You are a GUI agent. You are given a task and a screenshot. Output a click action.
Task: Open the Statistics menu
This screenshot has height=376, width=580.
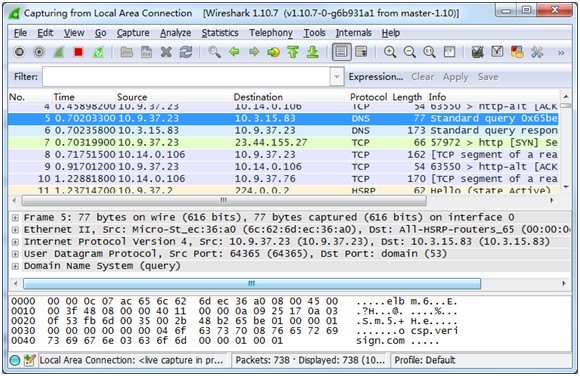220,33
